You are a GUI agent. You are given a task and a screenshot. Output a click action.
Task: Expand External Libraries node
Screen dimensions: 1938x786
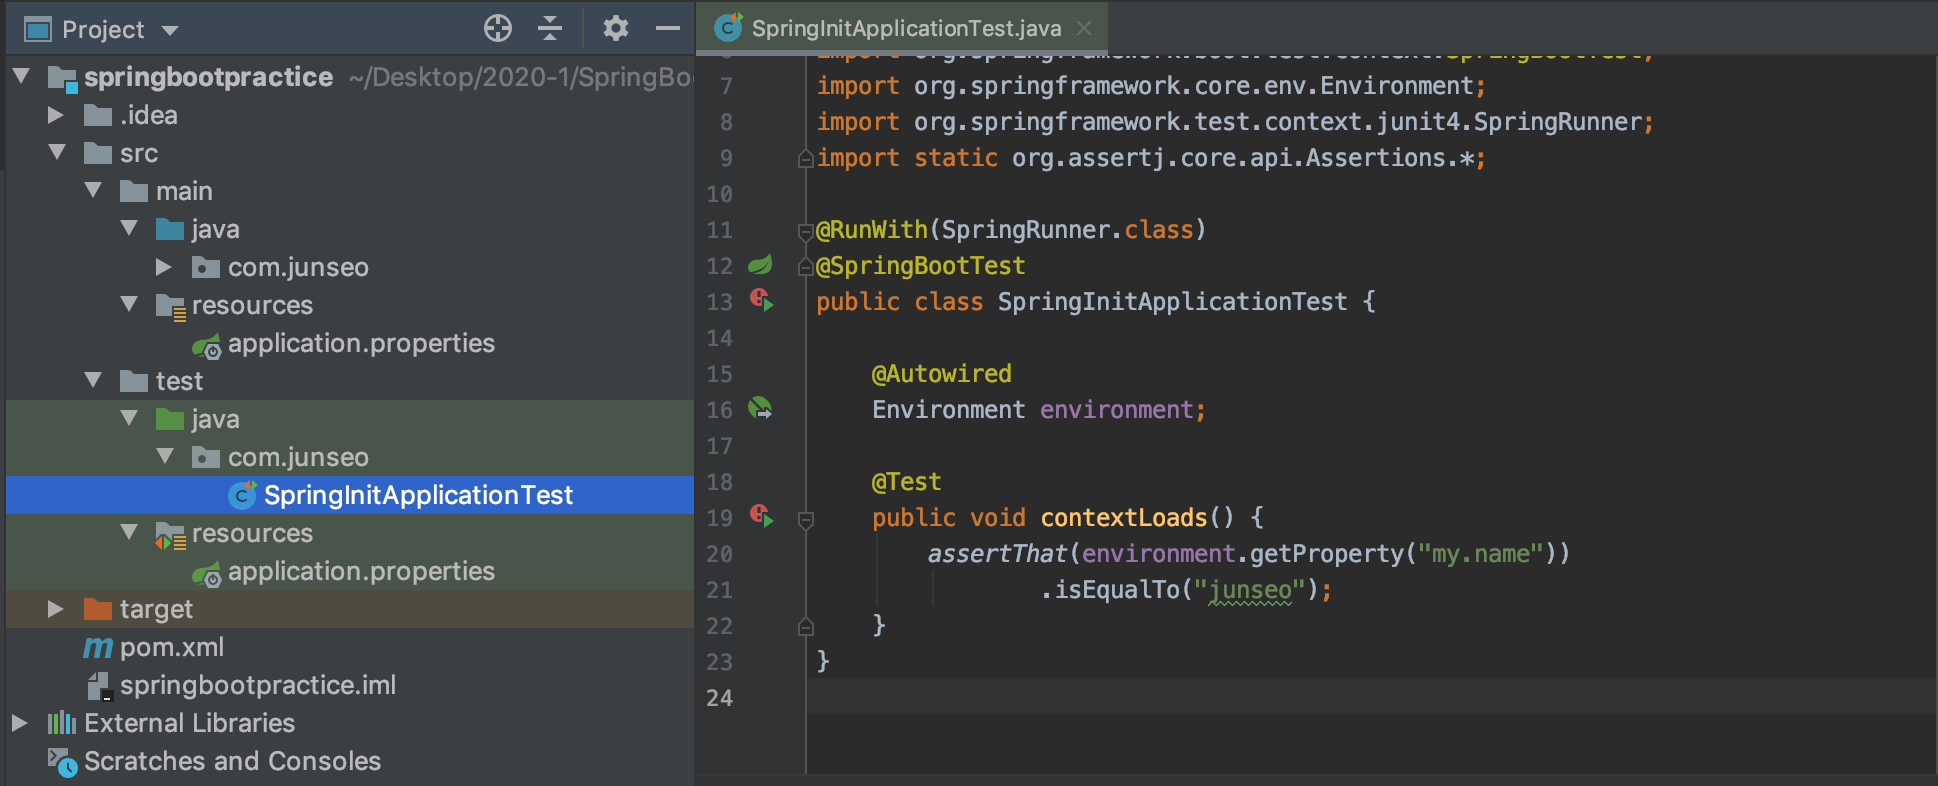coord(20,723)
